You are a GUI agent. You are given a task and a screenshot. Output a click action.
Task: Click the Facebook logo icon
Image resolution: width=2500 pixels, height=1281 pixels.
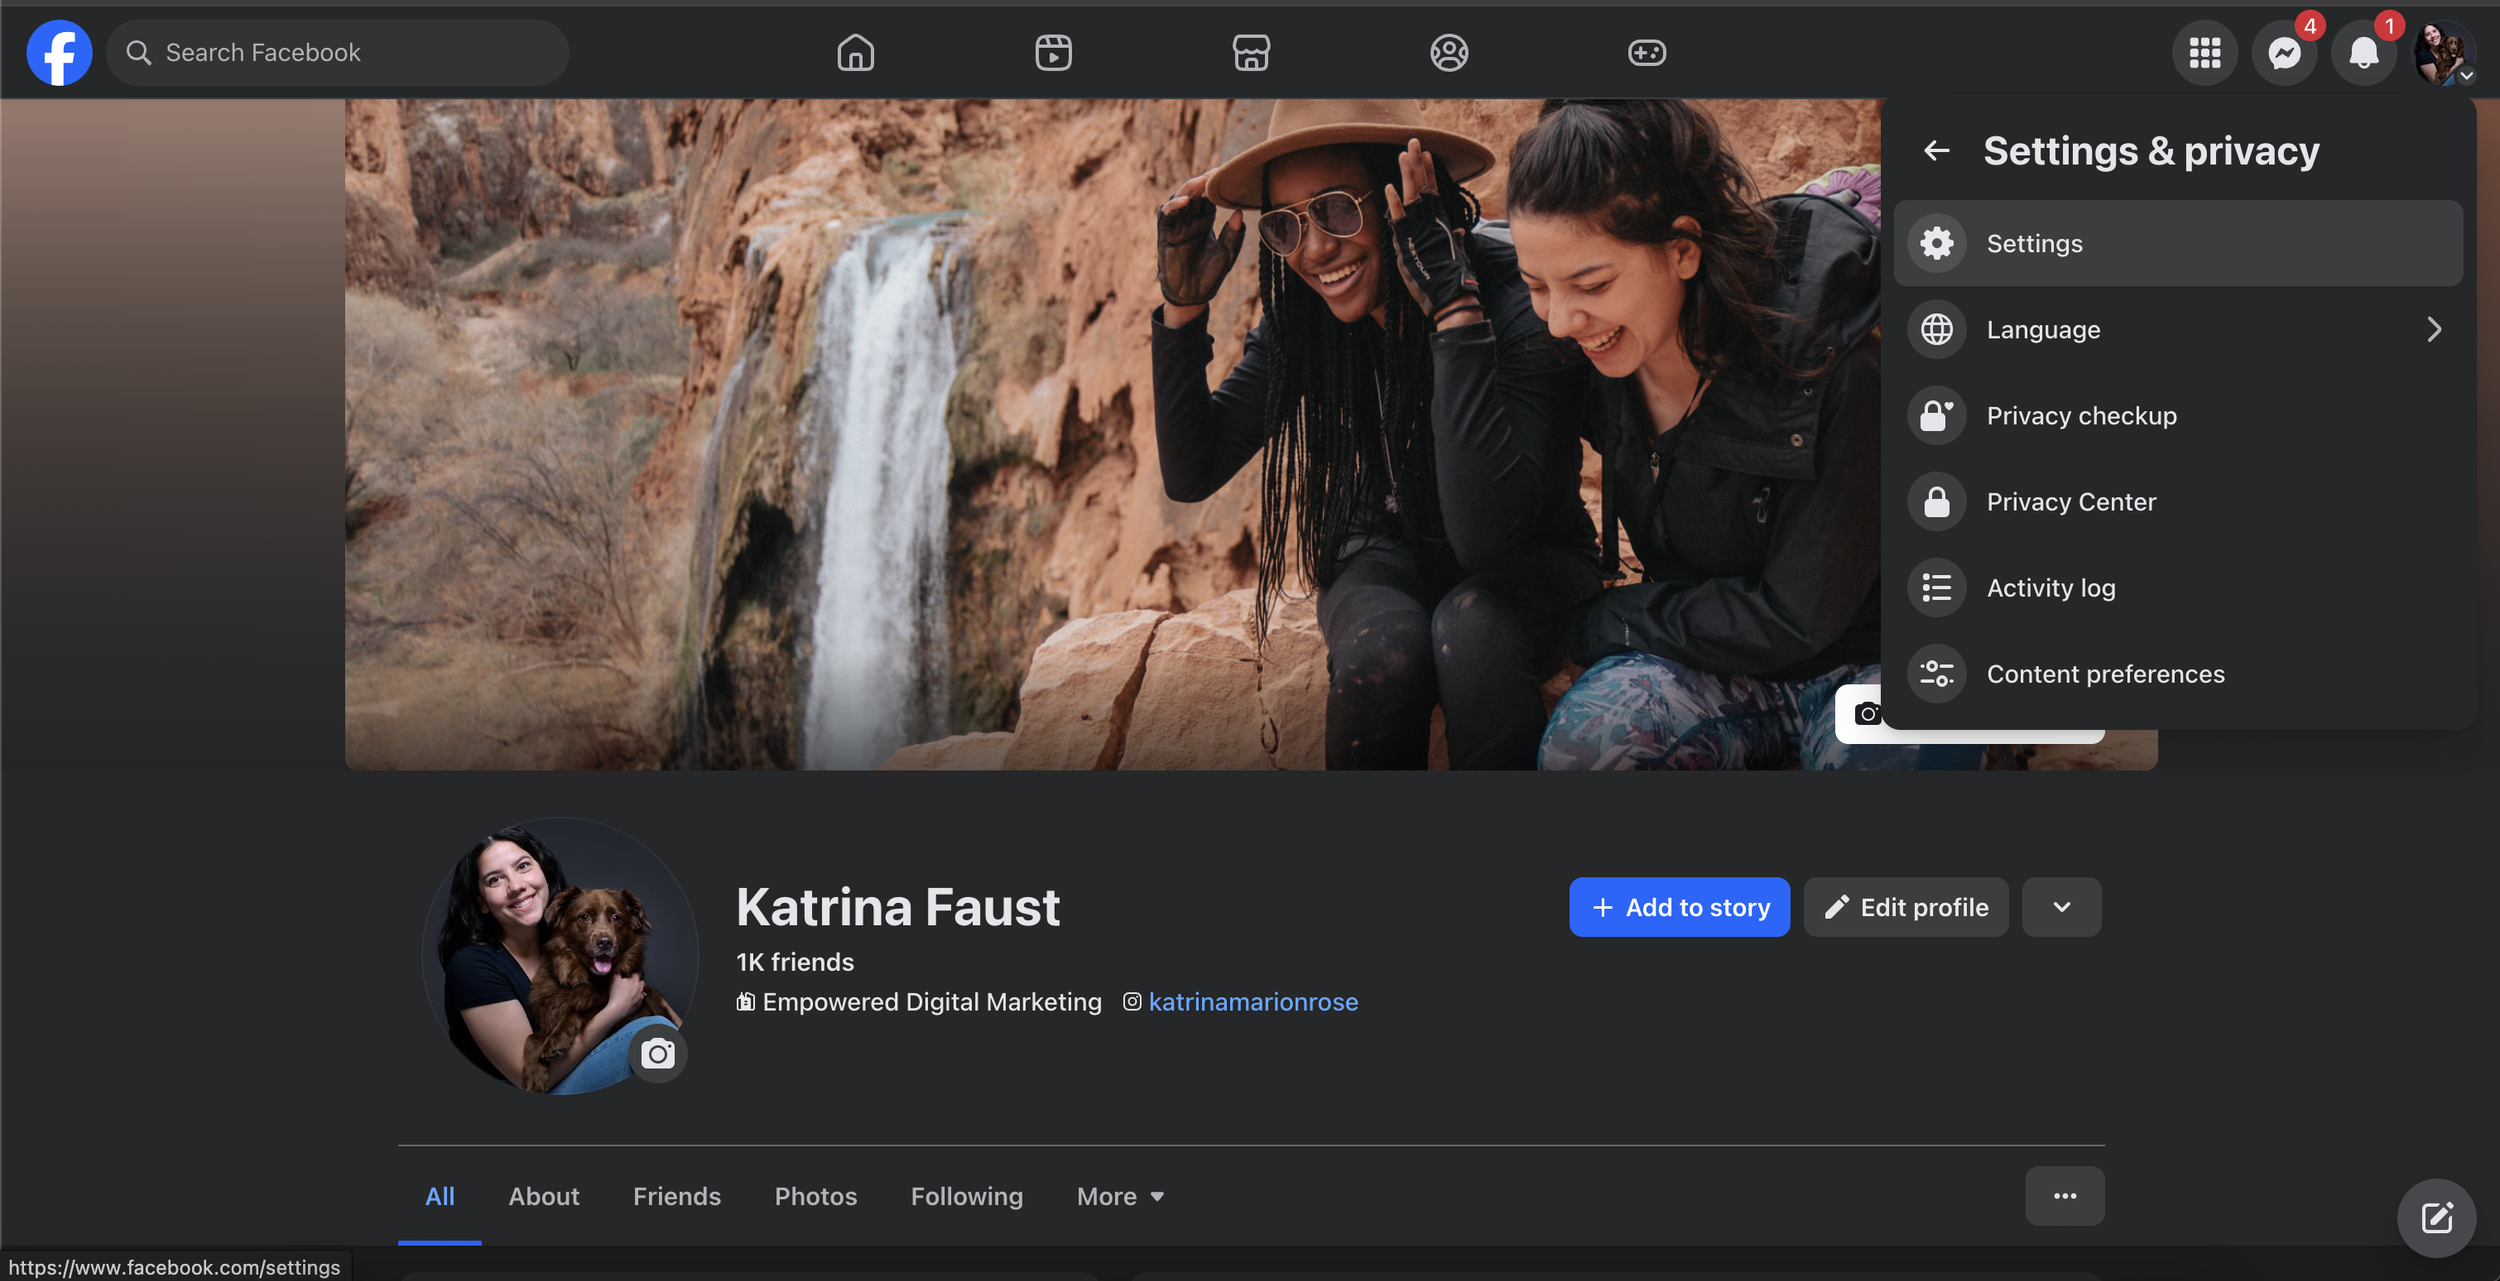click(59, 52)
